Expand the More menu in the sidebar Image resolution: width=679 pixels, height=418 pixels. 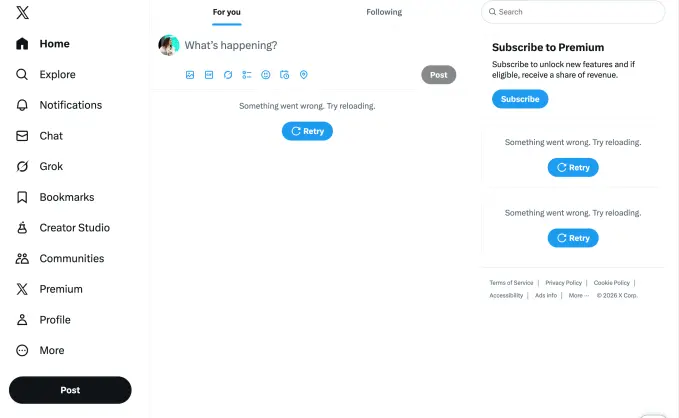coord(51,351)
